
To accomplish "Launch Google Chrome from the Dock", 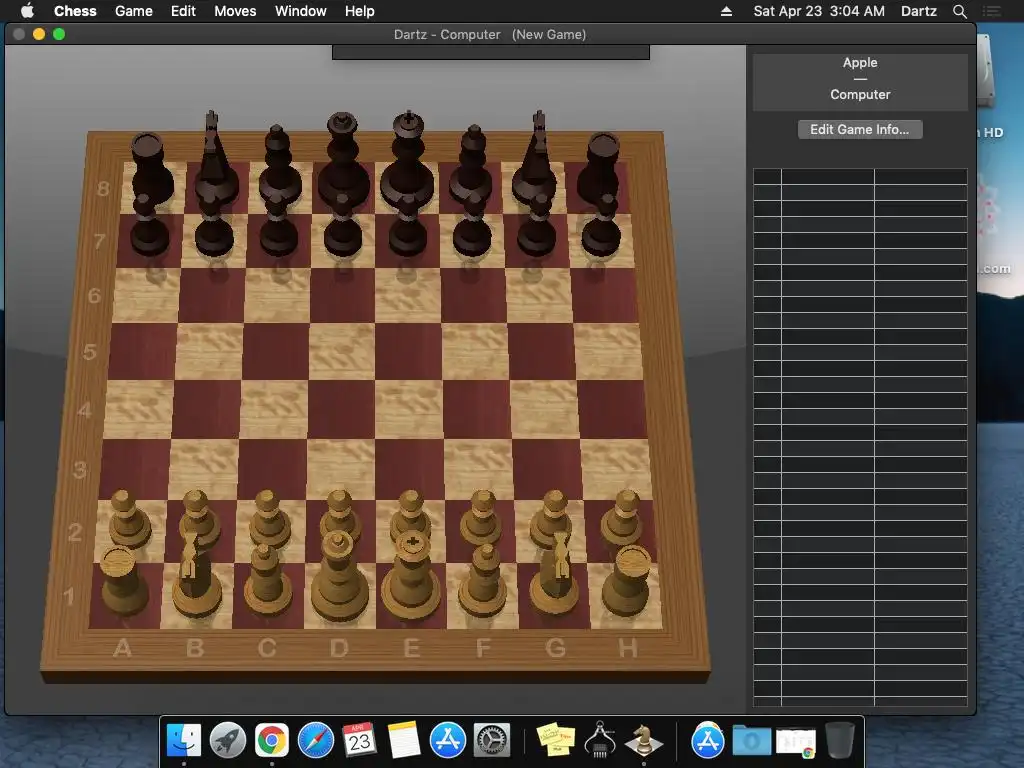I will pos(272,740).
